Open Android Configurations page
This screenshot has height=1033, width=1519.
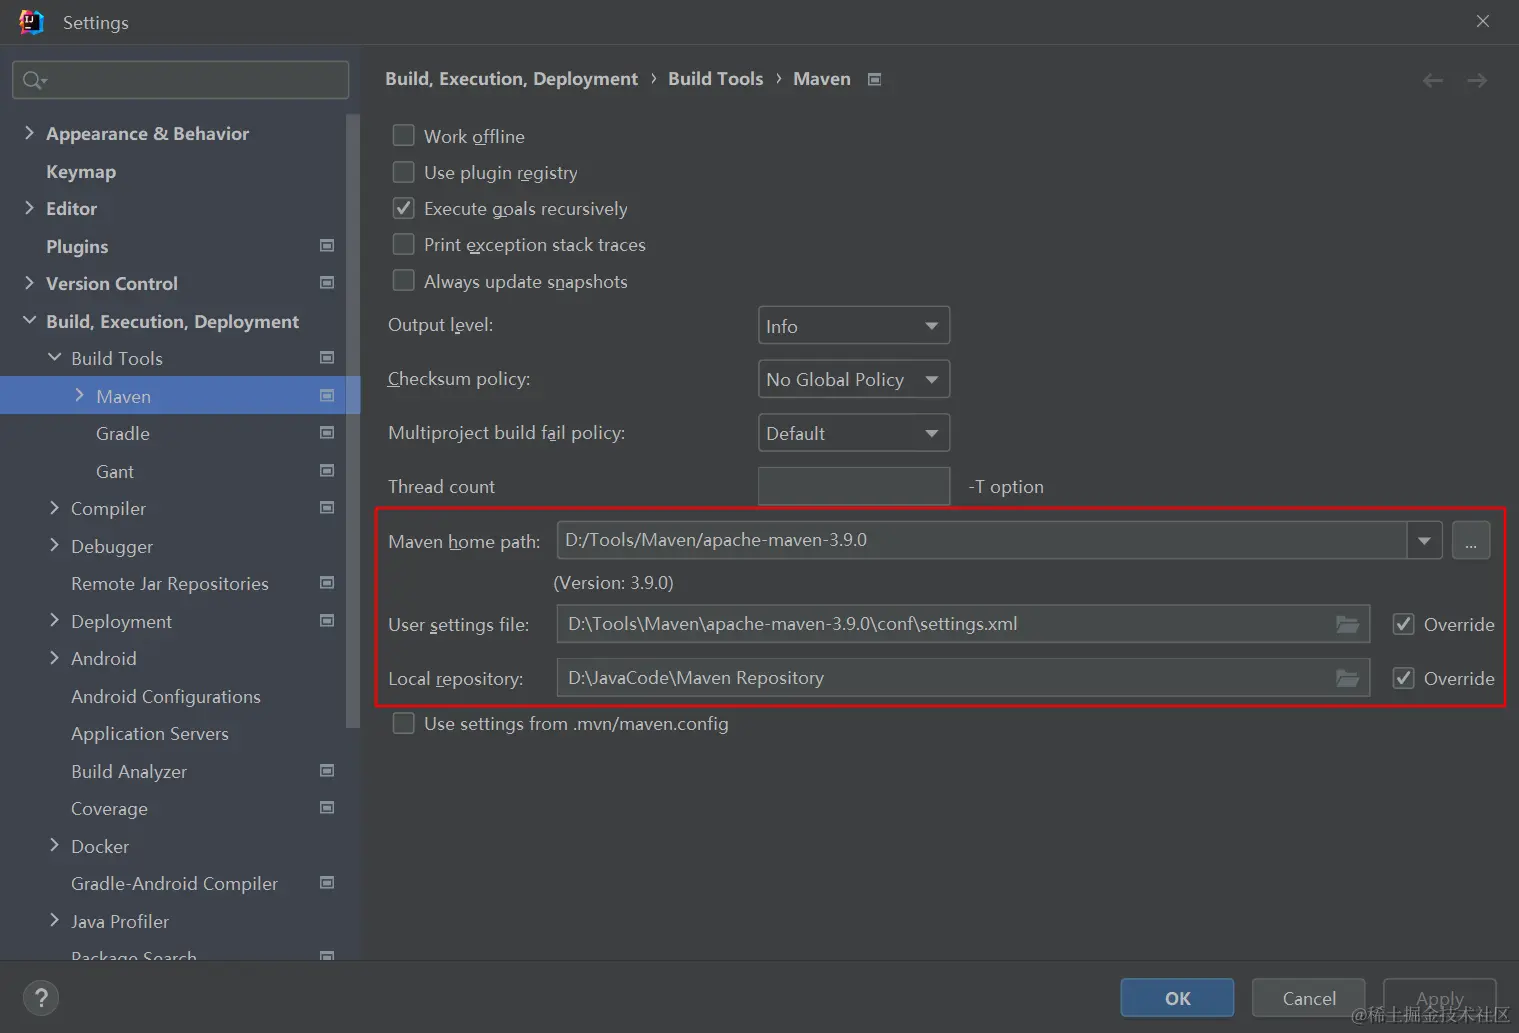[x=166, y=696]
